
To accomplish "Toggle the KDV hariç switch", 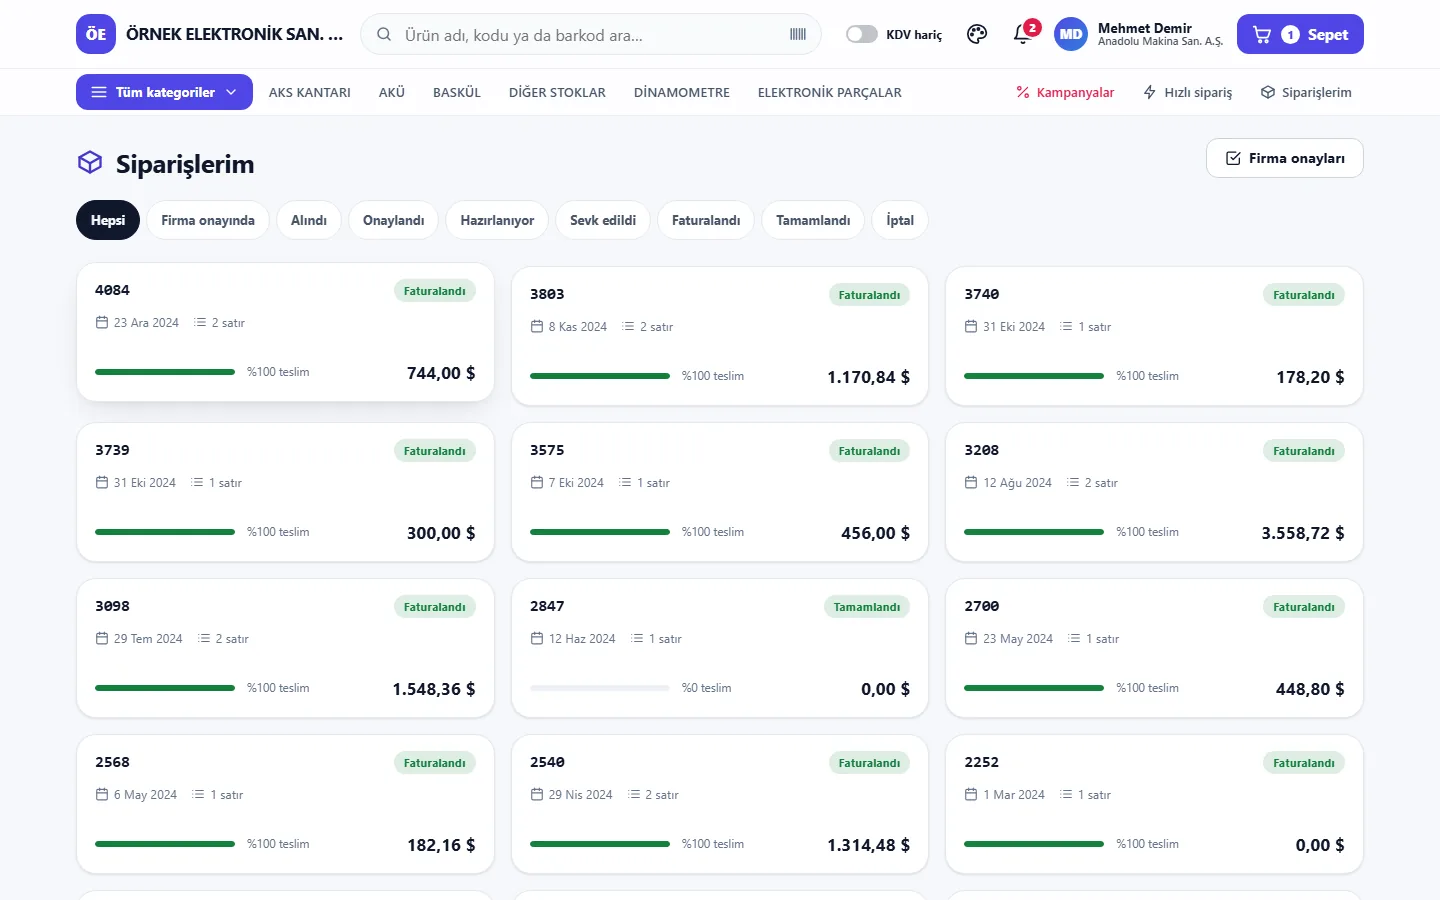I will [x=862, y=34].
